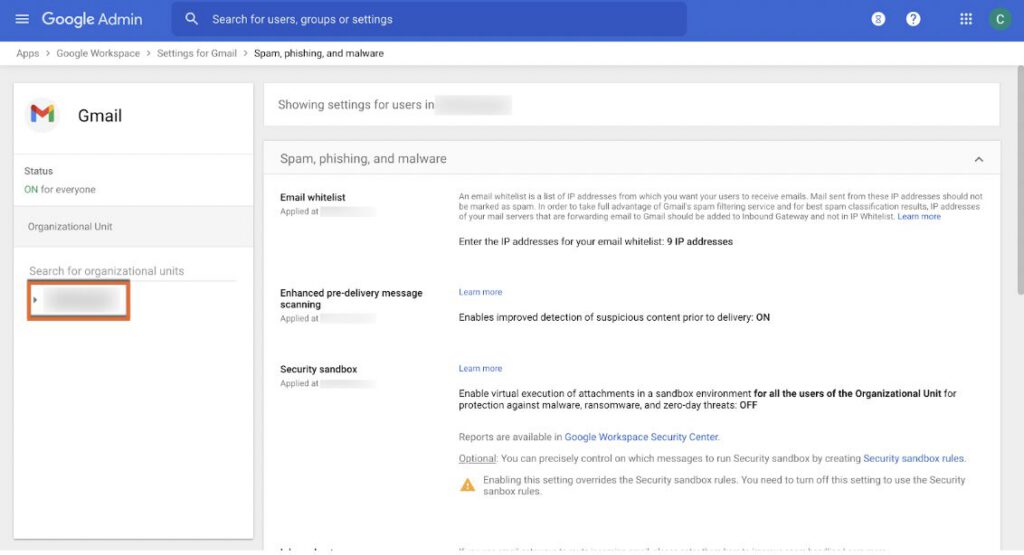This screenshot has width=1024, height=555.
Task: Go to Google Workspace breadcrumb
Action: click(x=98, y=53)
